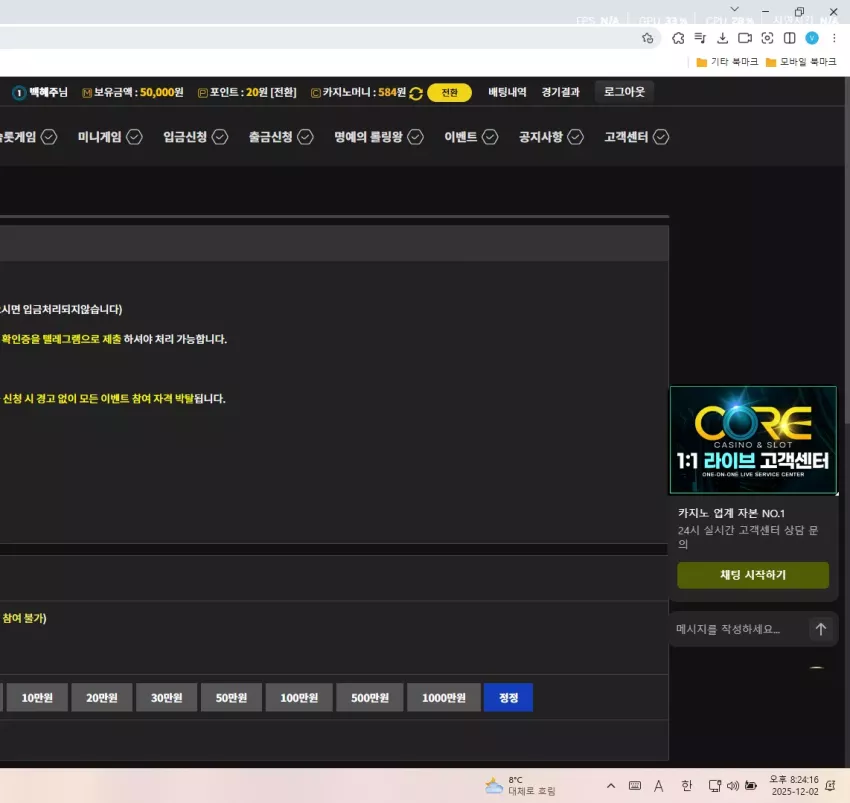The image size is (850, 803).
Task: Open the notification bell in the taskbar
Action: point(830,786)
